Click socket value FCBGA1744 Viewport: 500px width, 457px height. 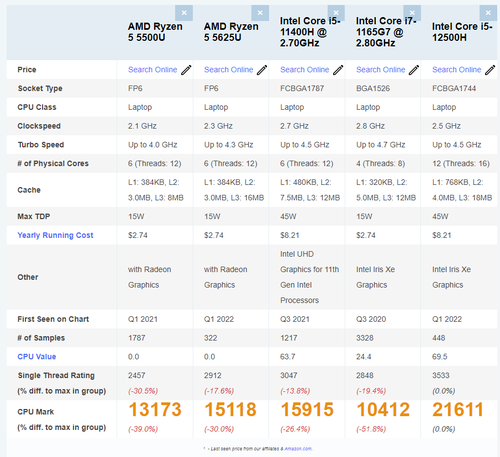tap(454, 89)
